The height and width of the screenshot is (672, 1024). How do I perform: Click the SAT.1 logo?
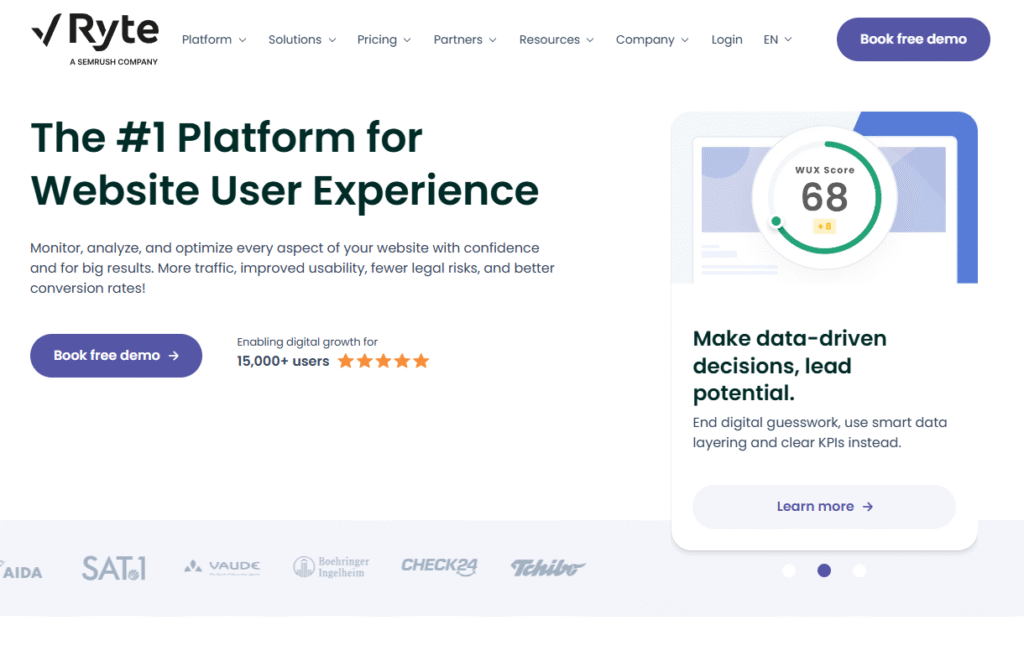(x=114, y=568)
